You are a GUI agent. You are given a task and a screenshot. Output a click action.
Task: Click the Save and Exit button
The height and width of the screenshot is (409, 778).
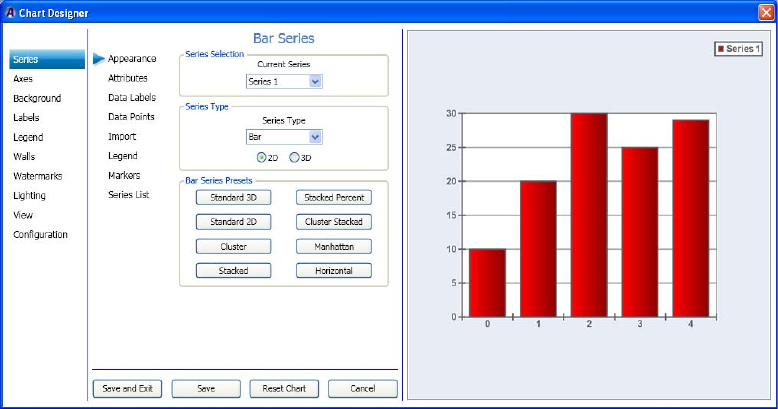(x=128, y=389)
